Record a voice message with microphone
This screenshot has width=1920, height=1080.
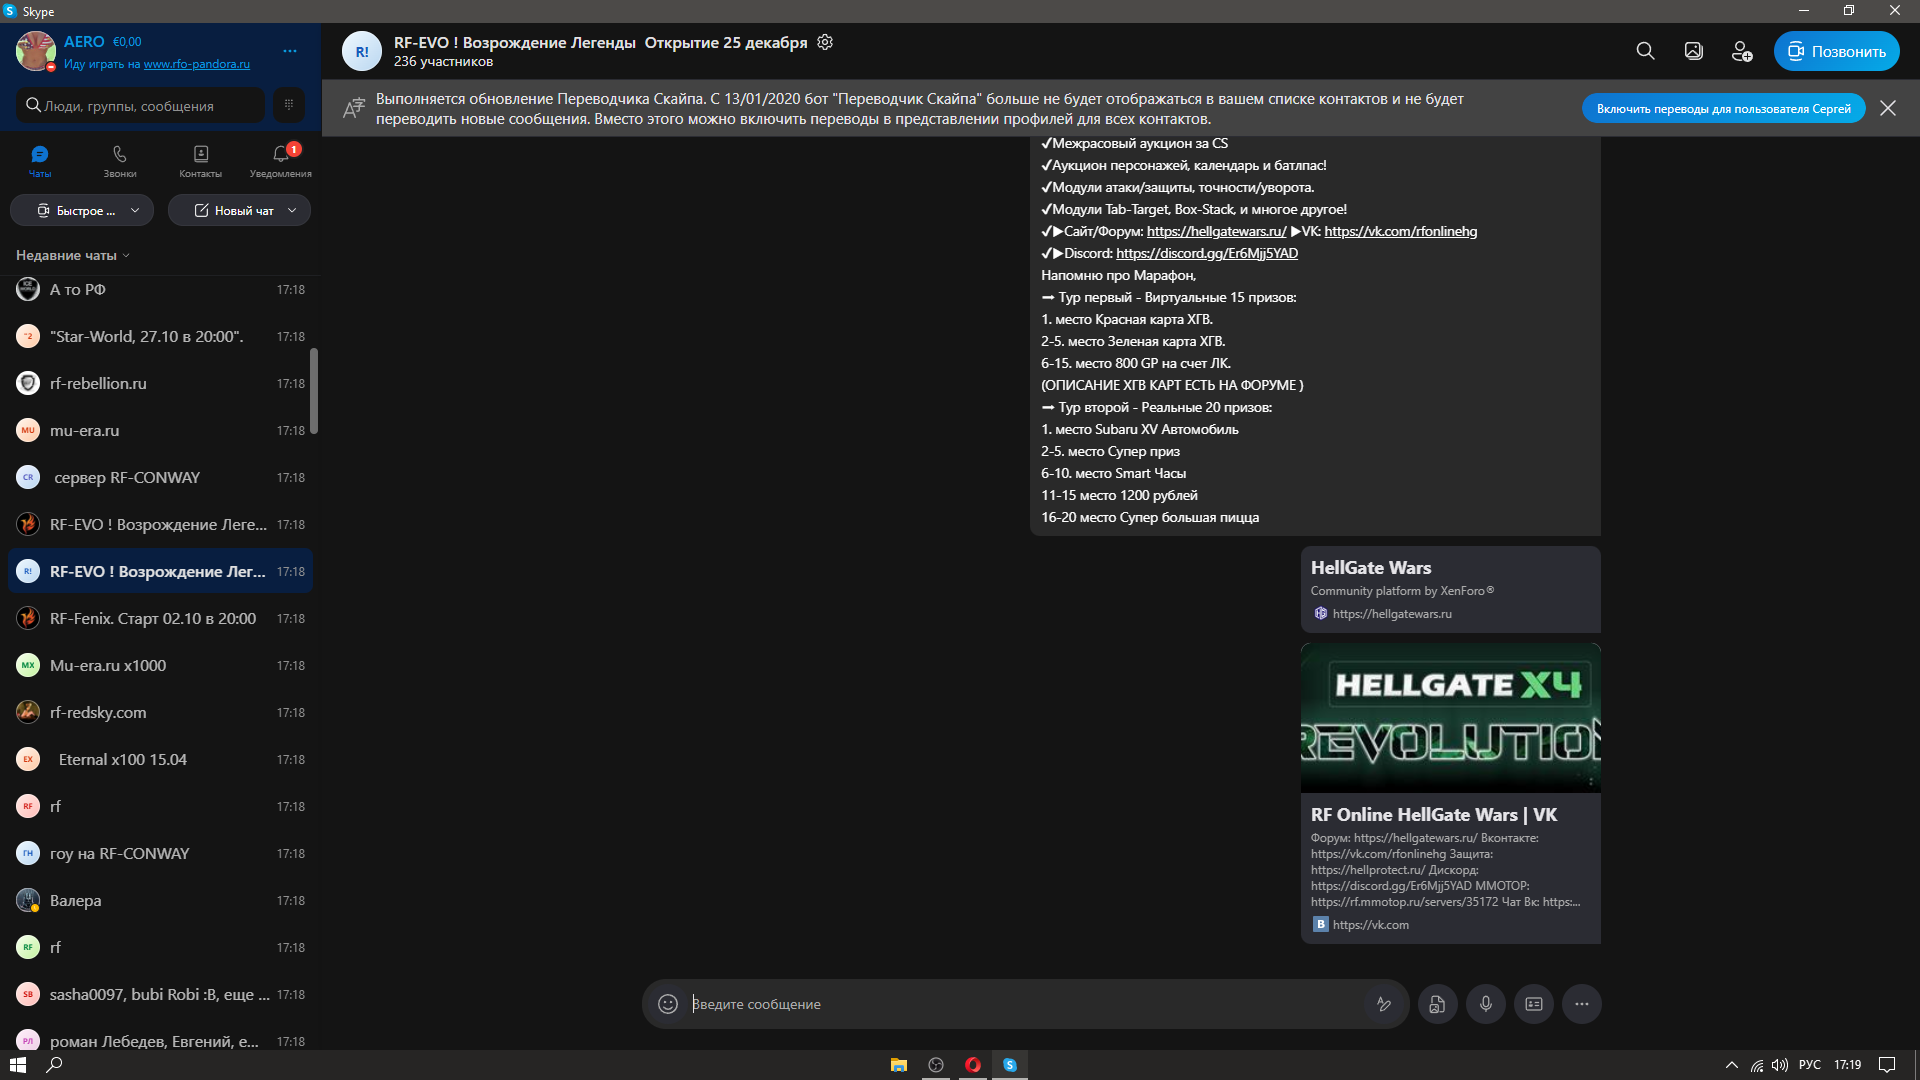tap(1486, 1004)
